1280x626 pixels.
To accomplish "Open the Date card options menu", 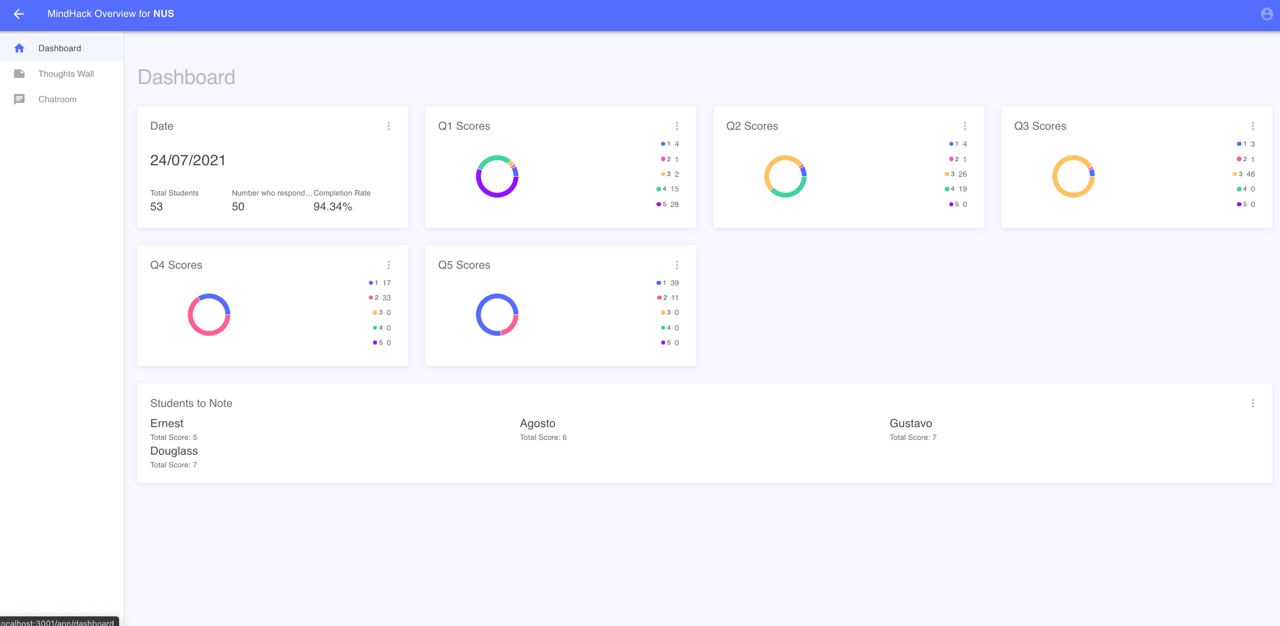I will 389,126.
